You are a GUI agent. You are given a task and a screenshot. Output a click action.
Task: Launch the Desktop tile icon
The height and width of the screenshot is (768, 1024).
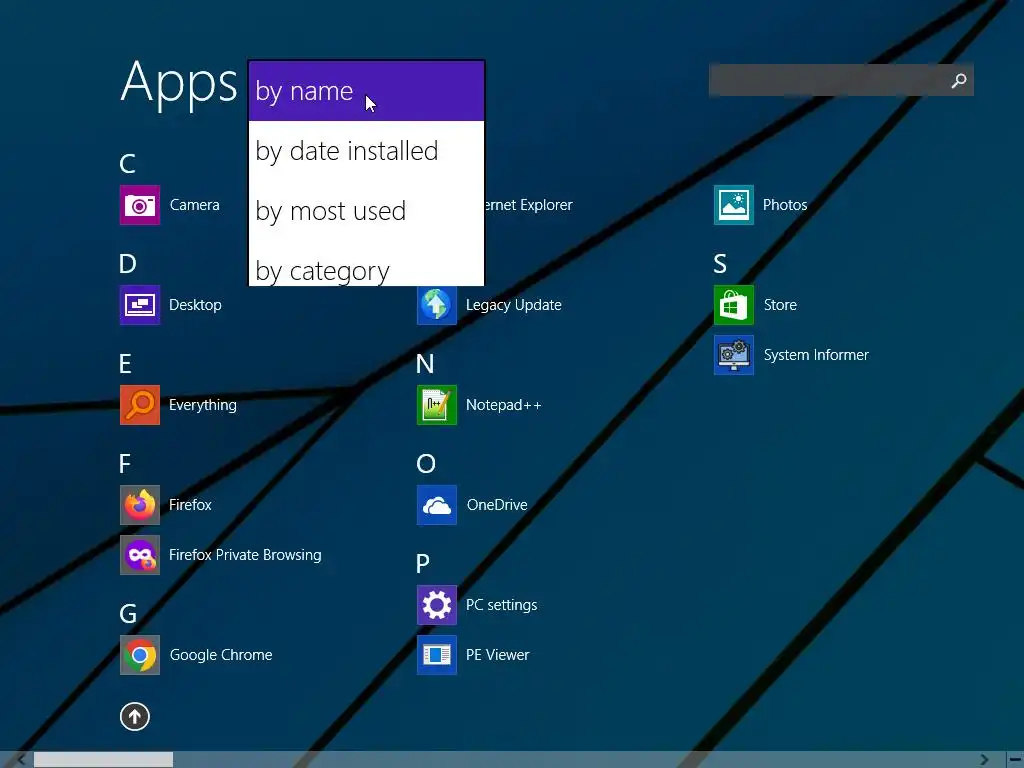pos(140,305)
